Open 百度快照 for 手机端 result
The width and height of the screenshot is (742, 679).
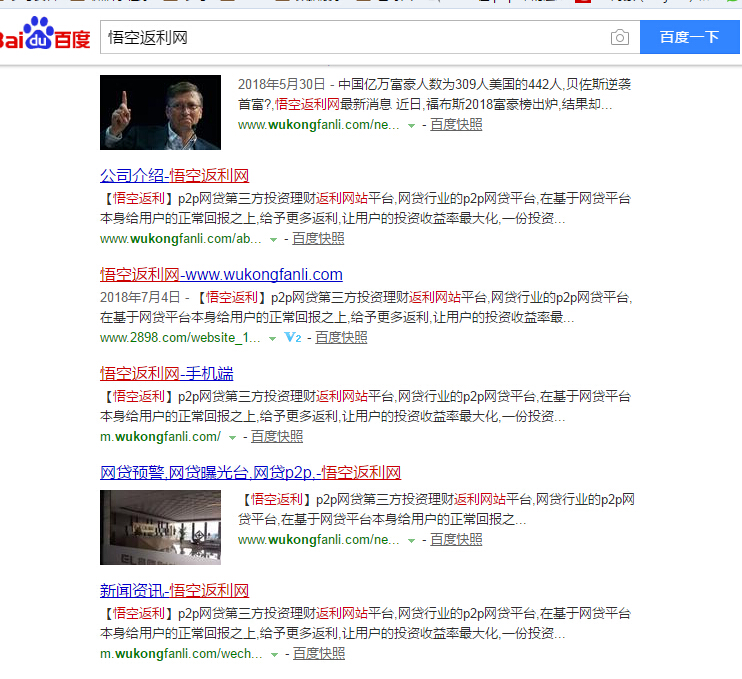tap(277, 436)
